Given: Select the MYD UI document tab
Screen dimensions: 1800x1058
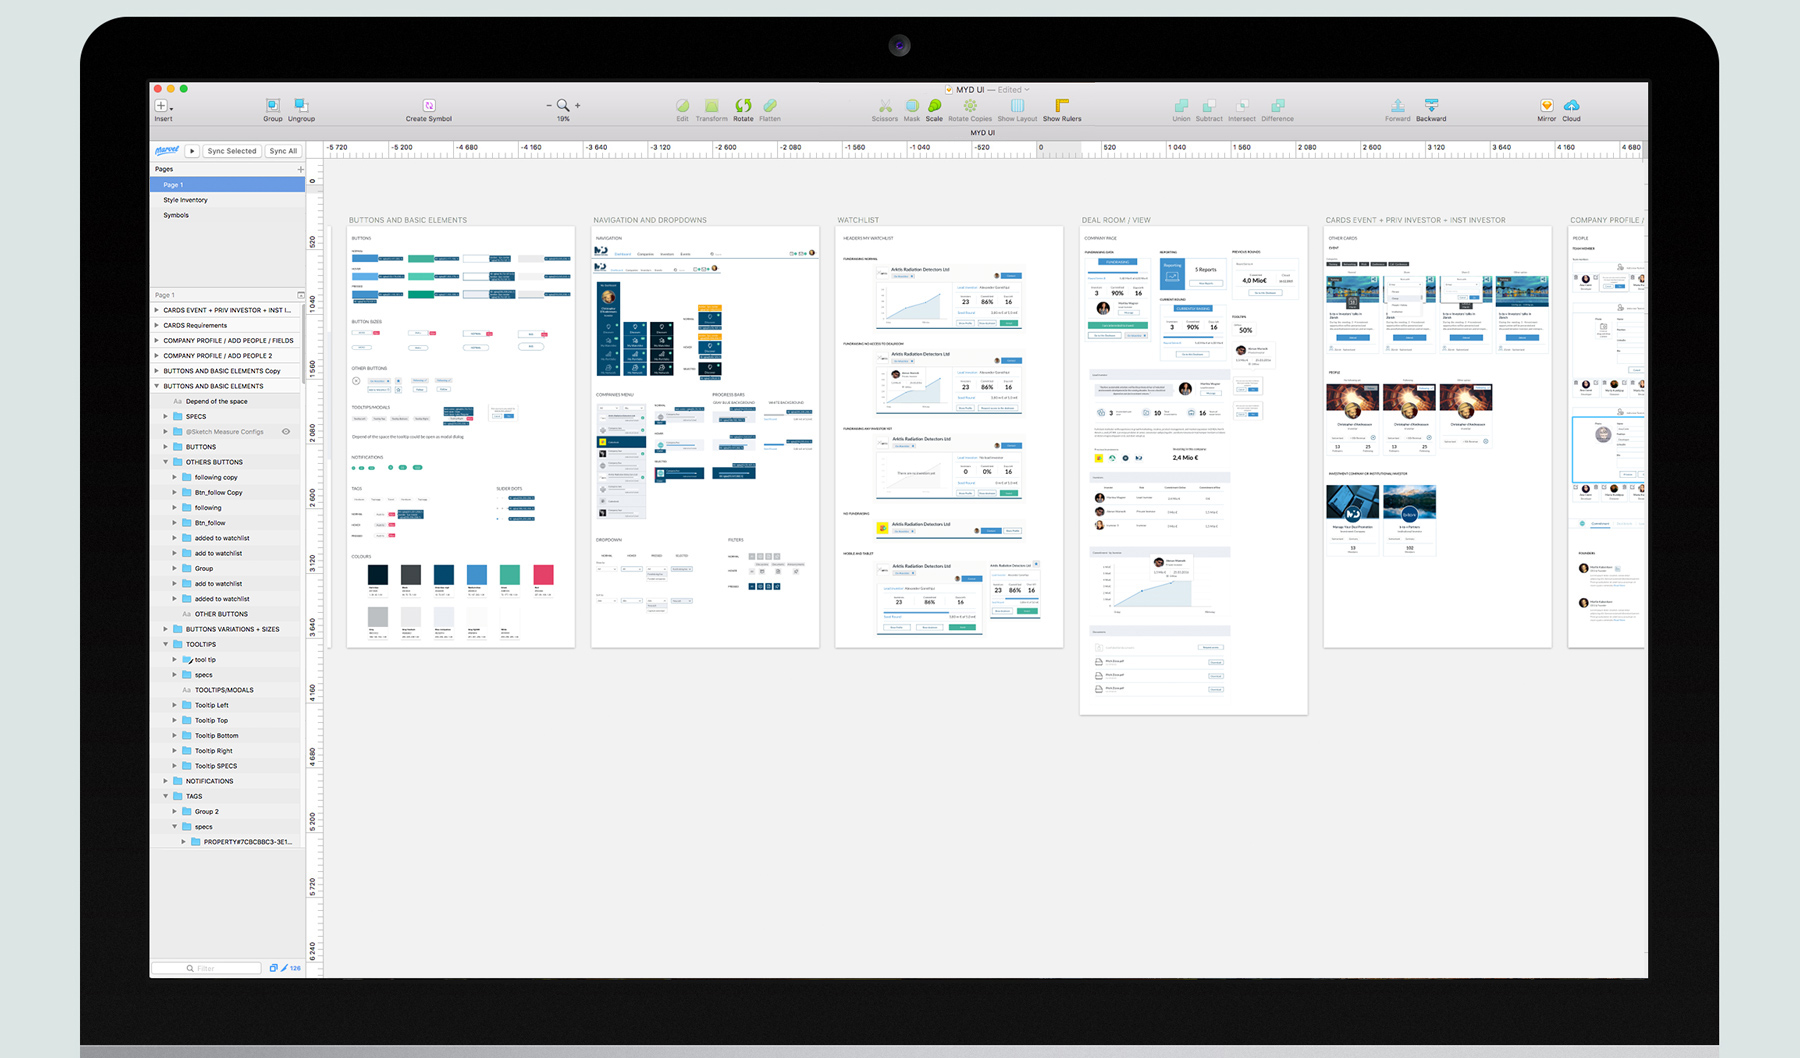Looking at the screenshot, I should (x=982, y=132).
